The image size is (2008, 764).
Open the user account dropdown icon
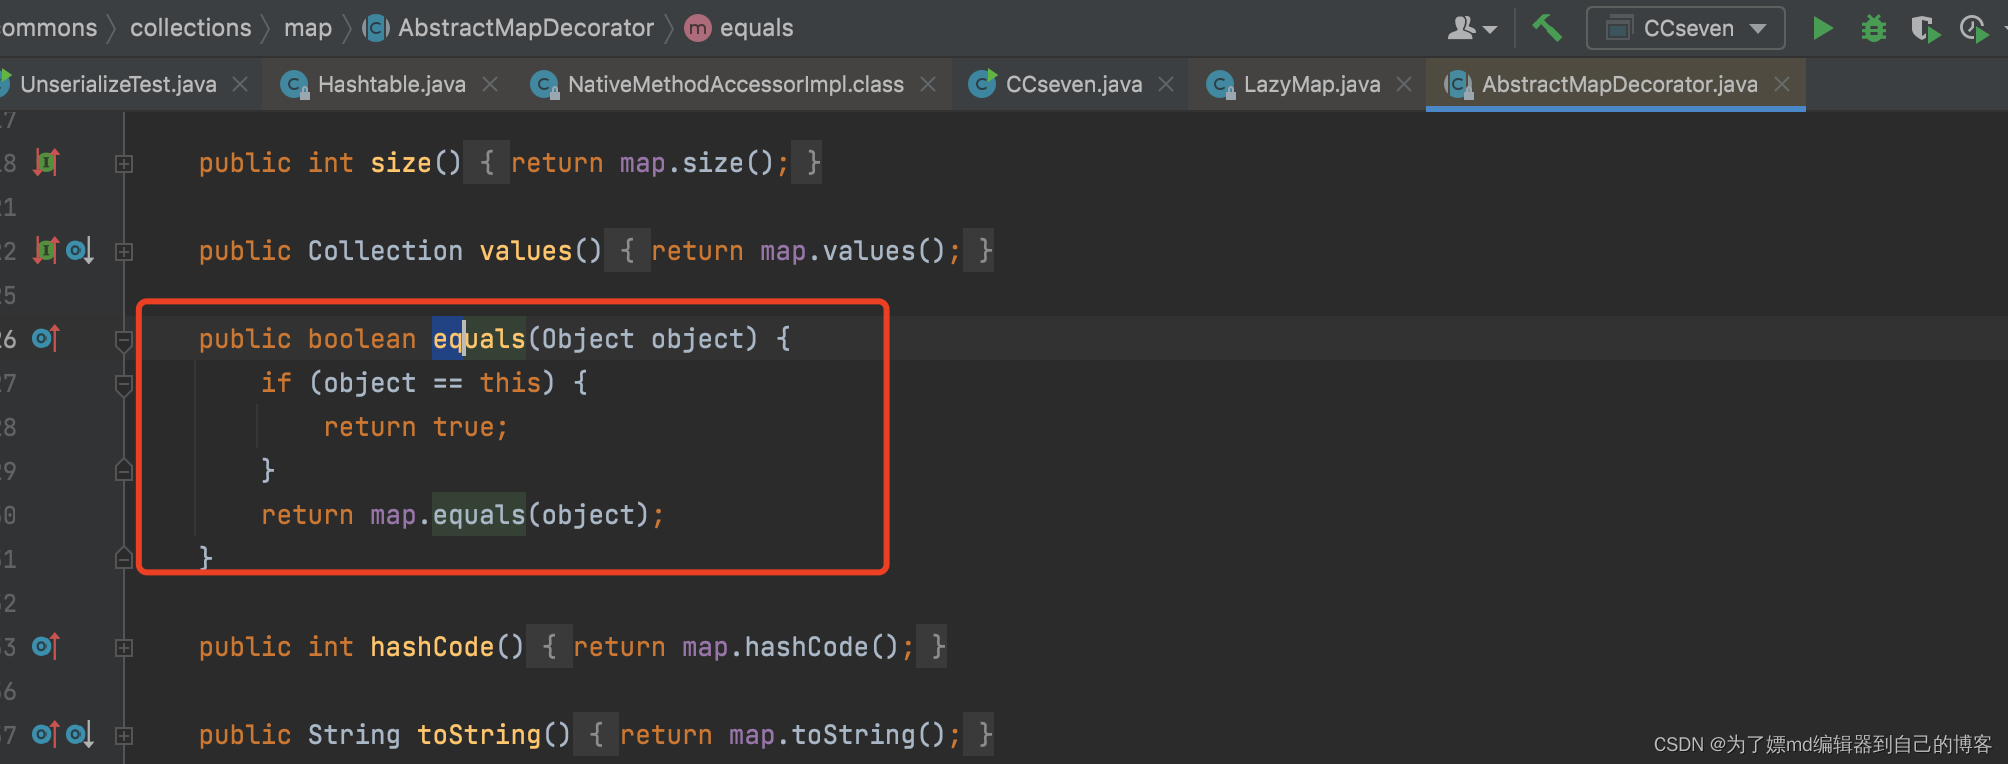(1472, 28)
